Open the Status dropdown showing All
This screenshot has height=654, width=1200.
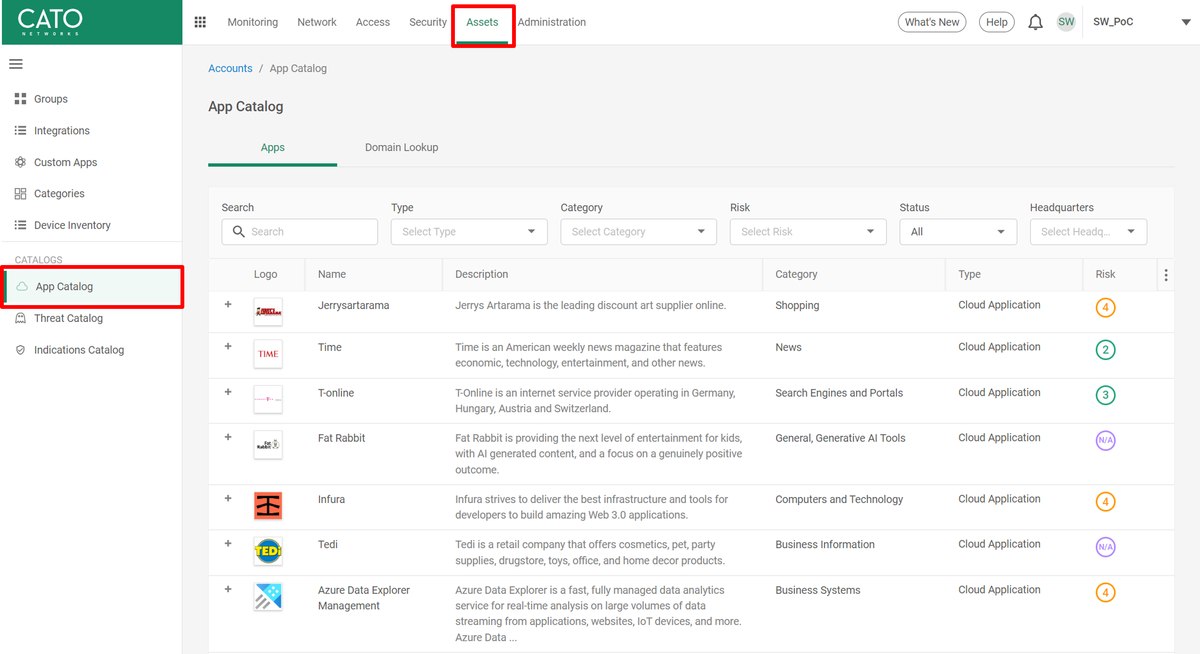(x=957, y=232)
